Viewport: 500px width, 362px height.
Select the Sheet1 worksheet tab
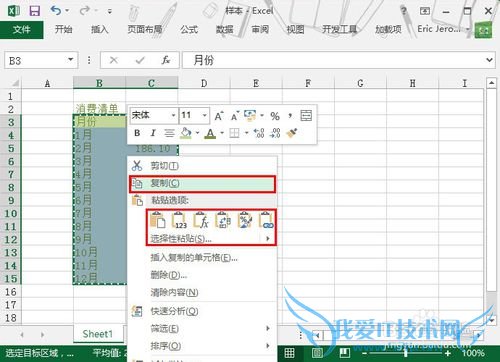coord(98,334)
